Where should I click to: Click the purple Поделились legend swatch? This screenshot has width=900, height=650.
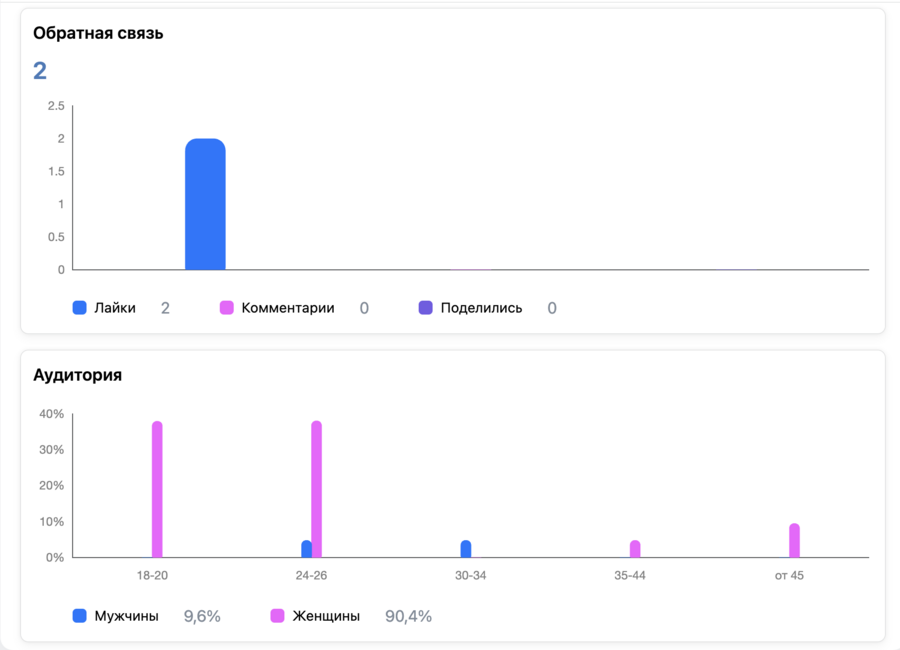425,308
